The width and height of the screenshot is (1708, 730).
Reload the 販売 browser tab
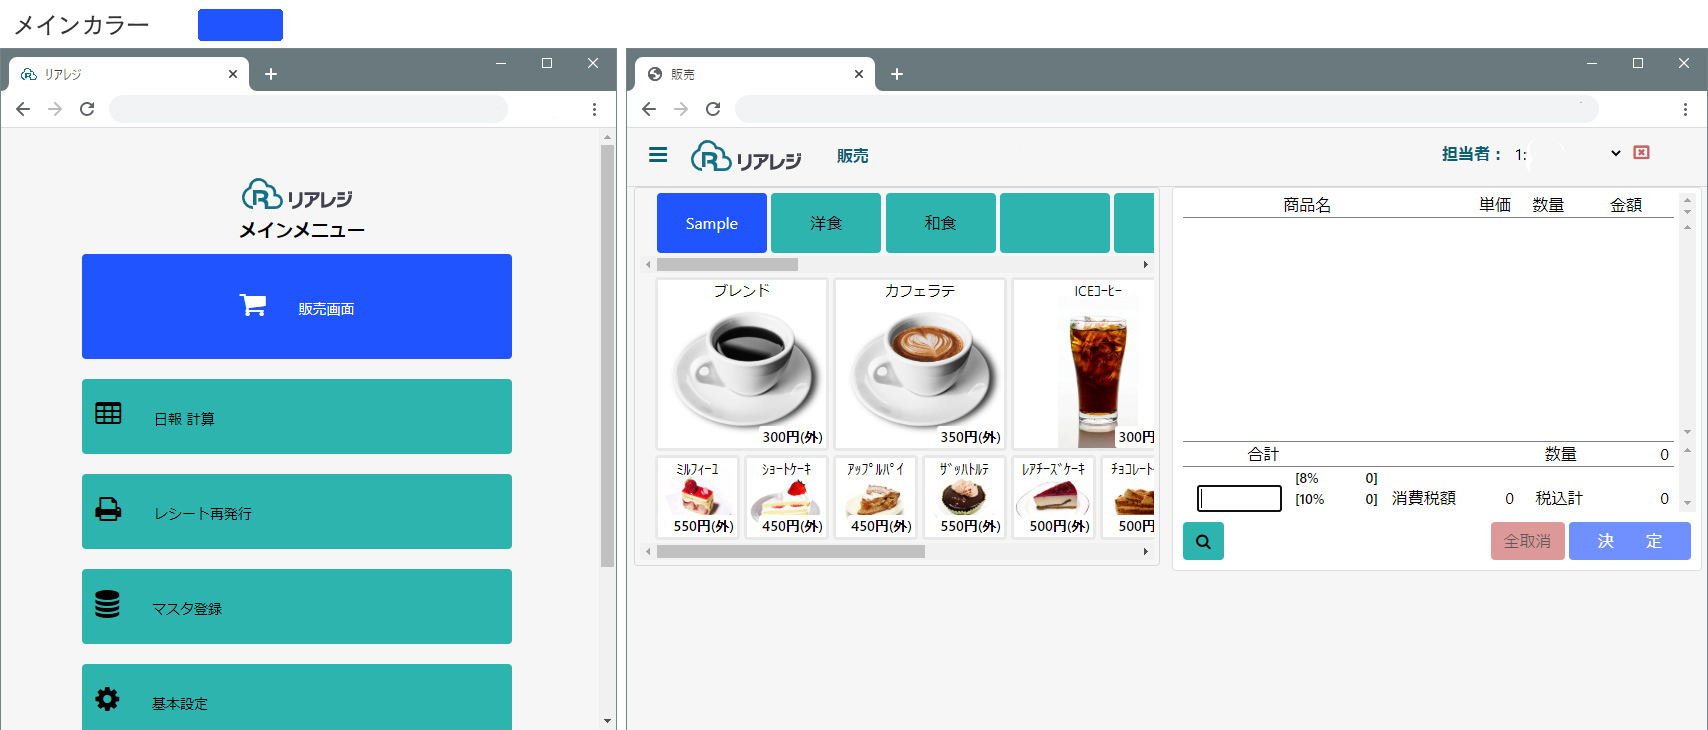pyautogui.click(x=713, y=109)
